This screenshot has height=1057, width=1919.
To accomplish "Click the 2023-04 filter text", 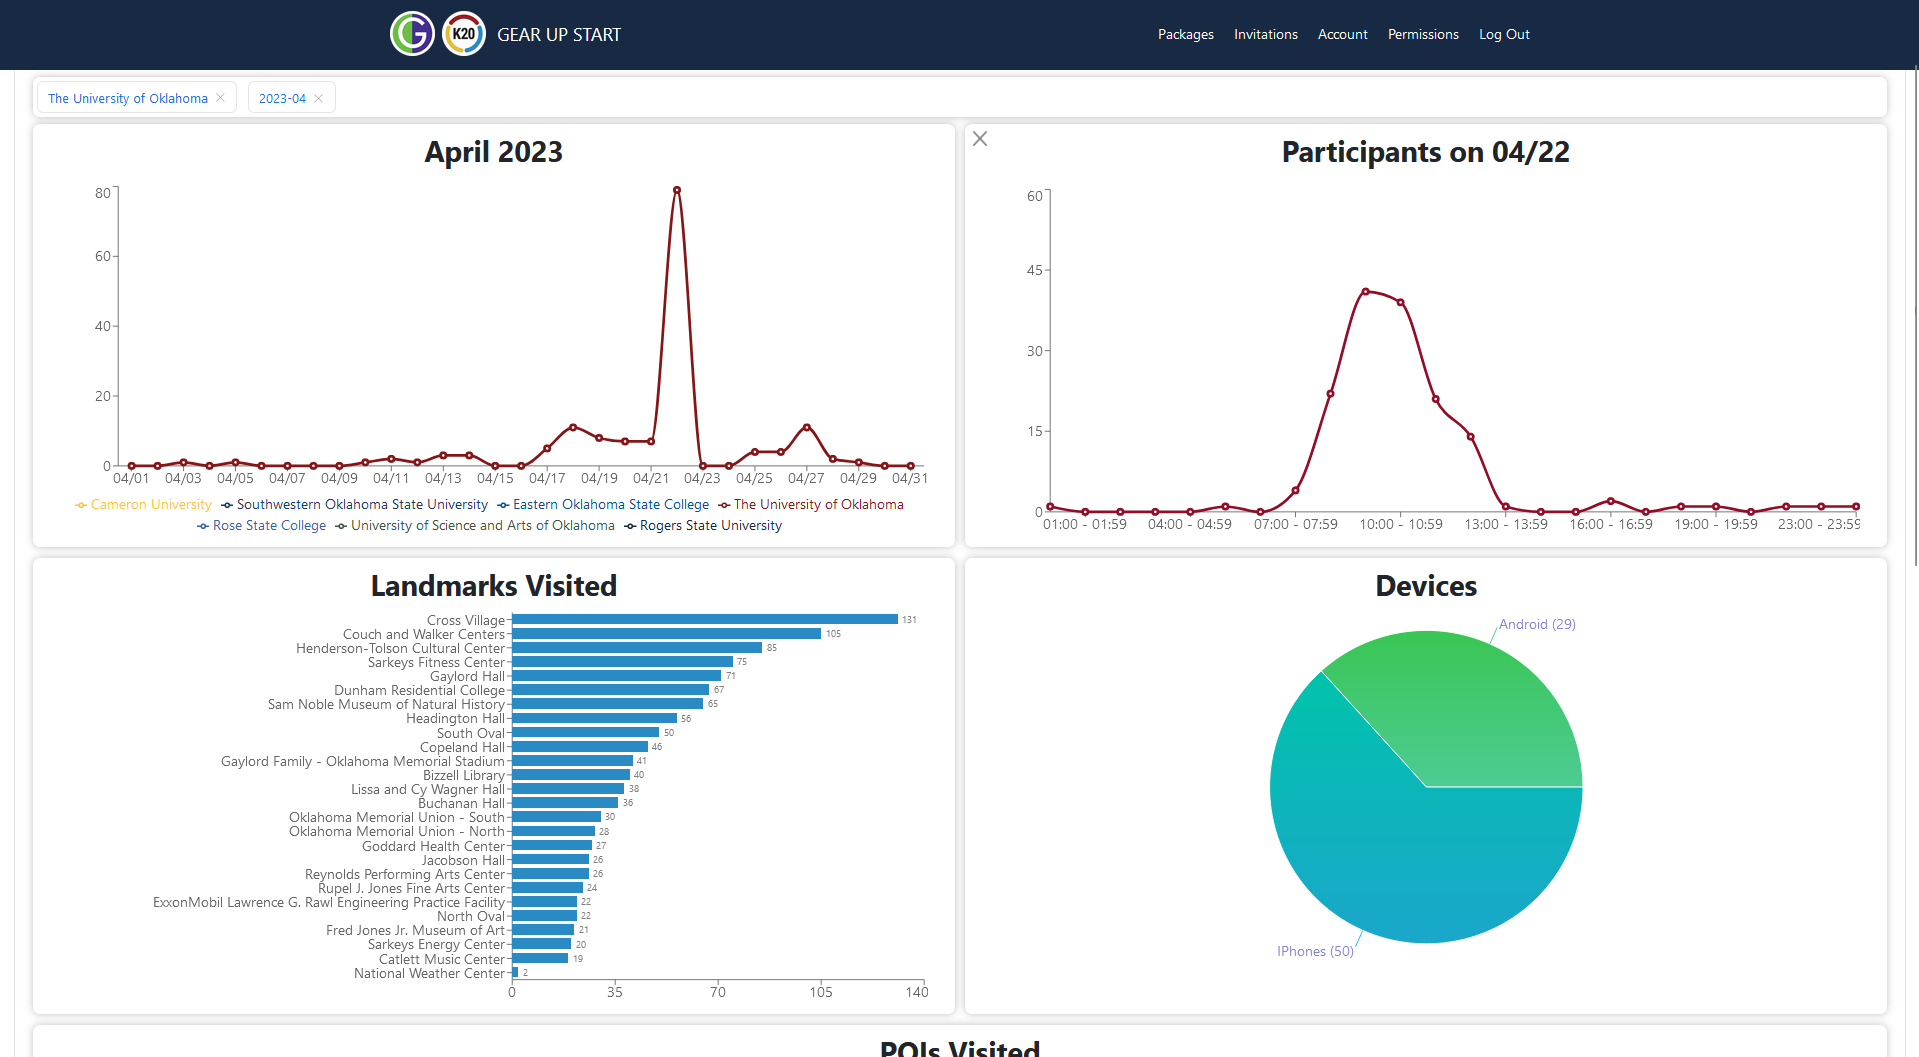I will (x=282, y=98).
